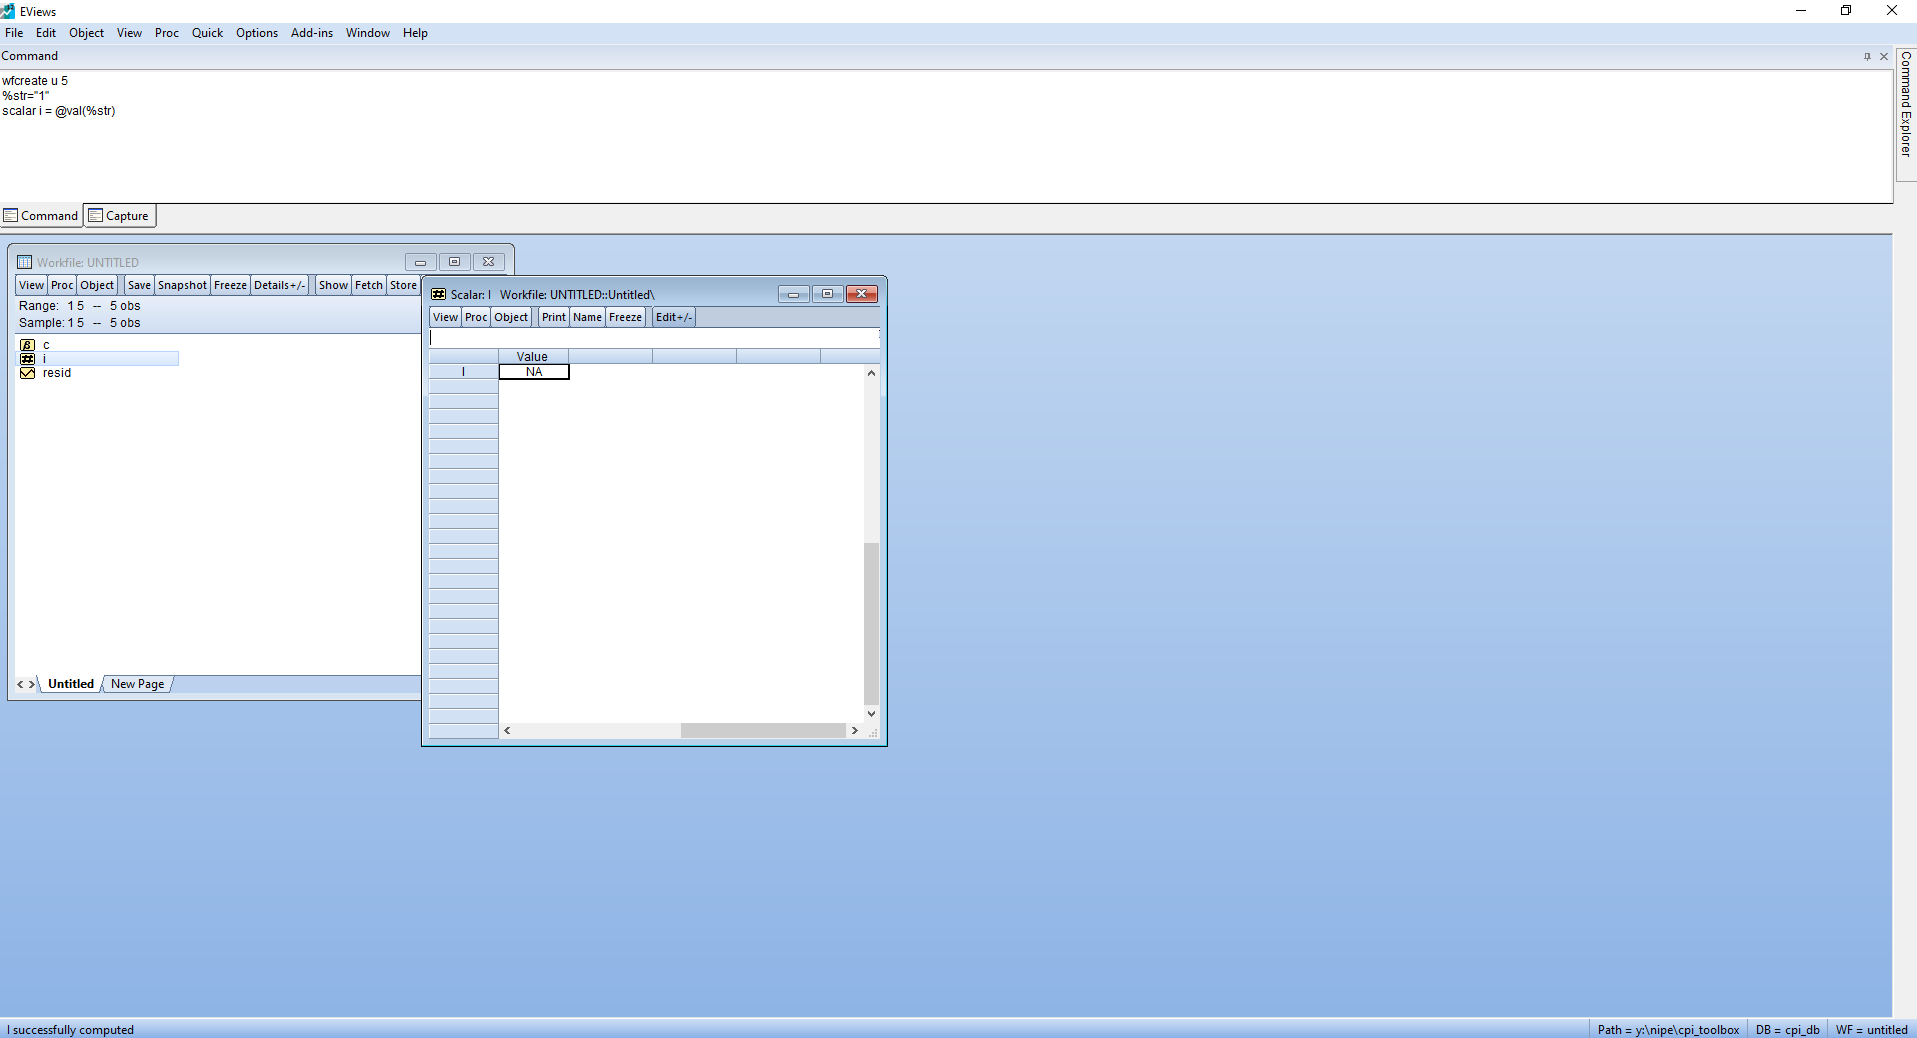Viewport: 1917px width, 1038px height.
Task: Open the Add-ins menu
Action: (312, 33)
